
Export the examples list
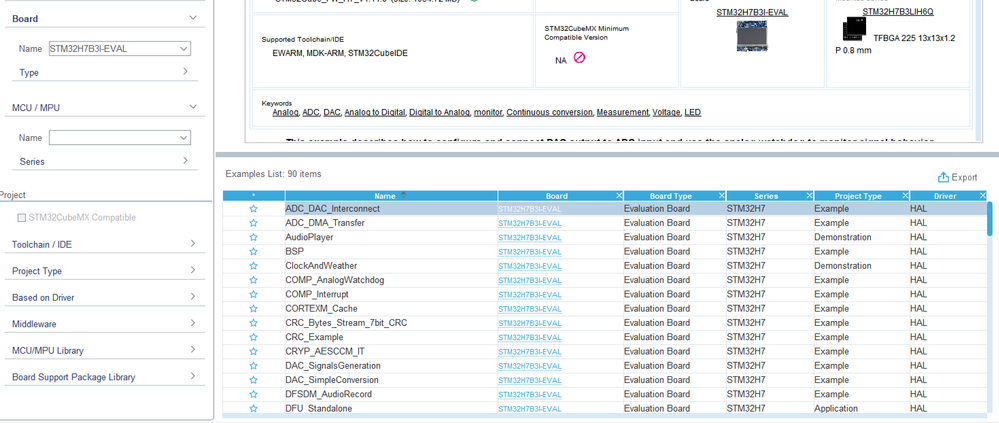(957, 177)
